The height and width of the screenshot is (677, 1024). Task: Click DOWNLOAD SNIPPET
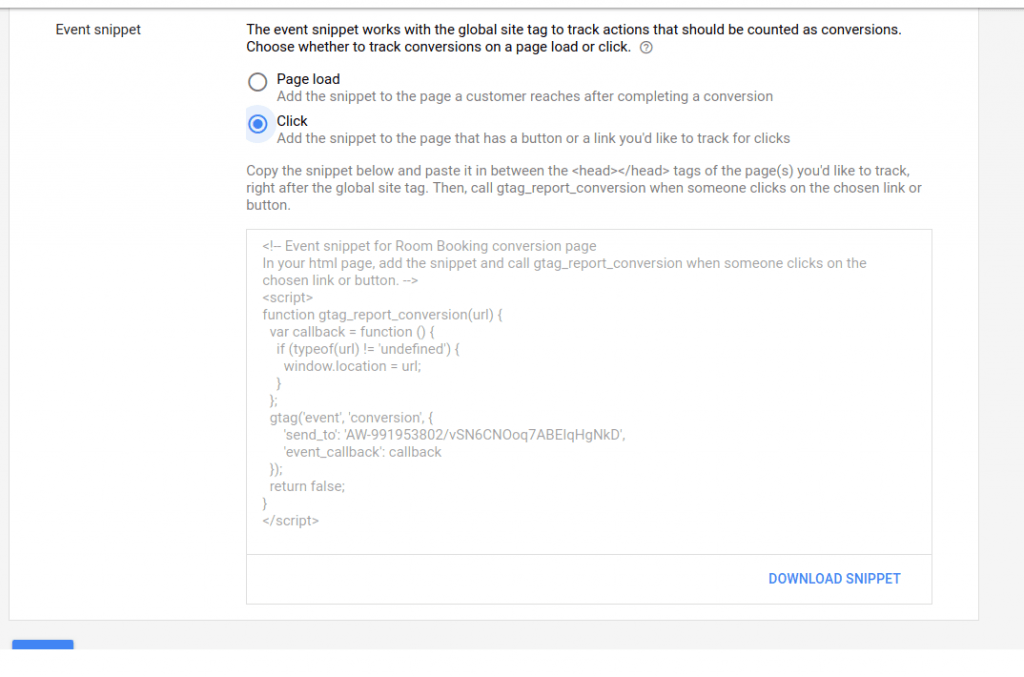834,578
